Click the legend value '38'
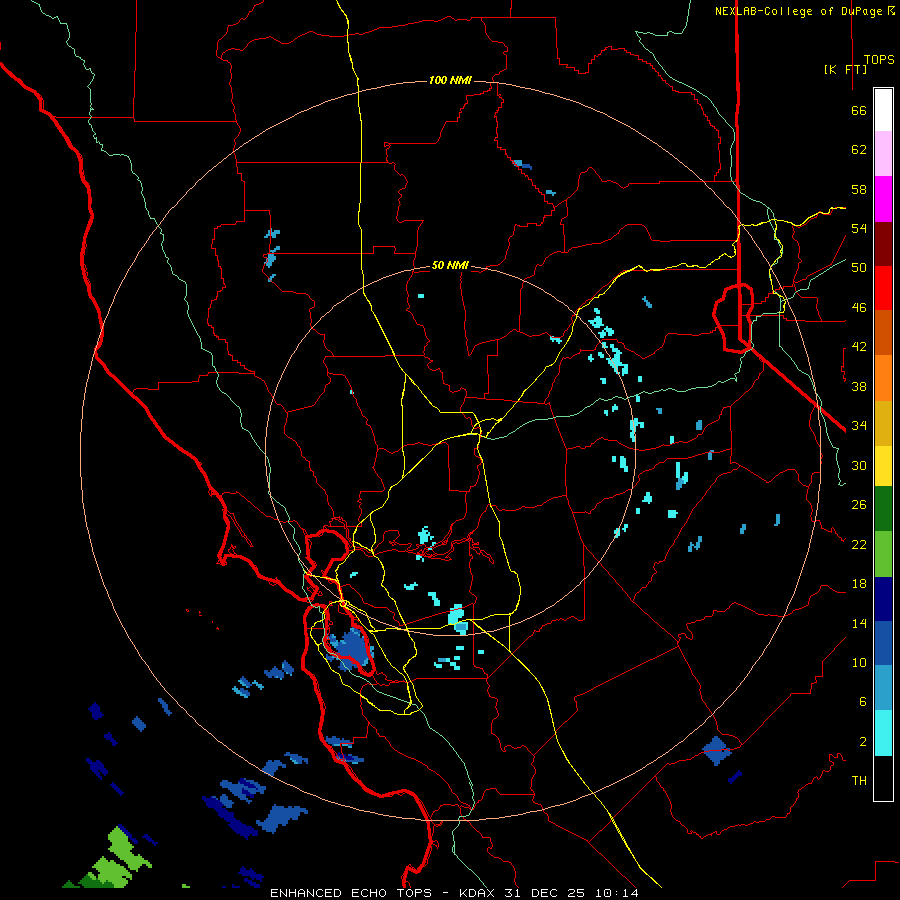Screen dimensions: 900x900 tap(859, 387)
